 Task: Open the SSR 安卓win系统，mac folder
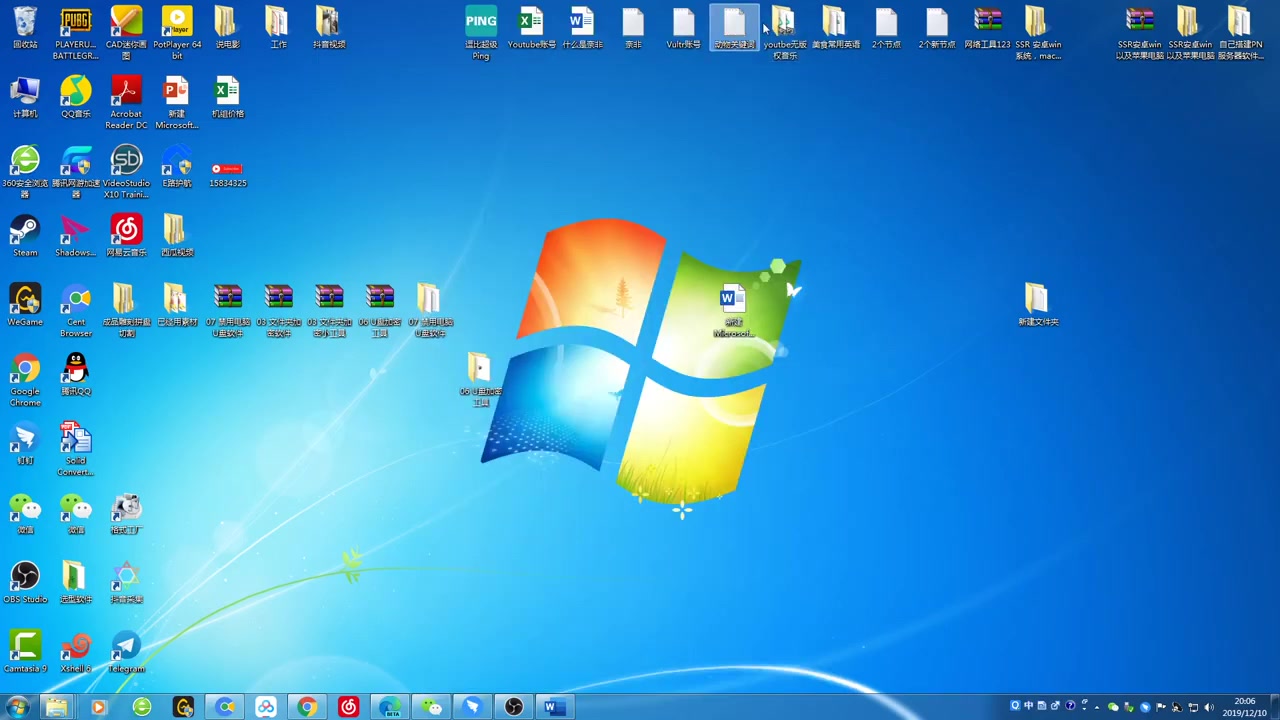coord(1038,33)
